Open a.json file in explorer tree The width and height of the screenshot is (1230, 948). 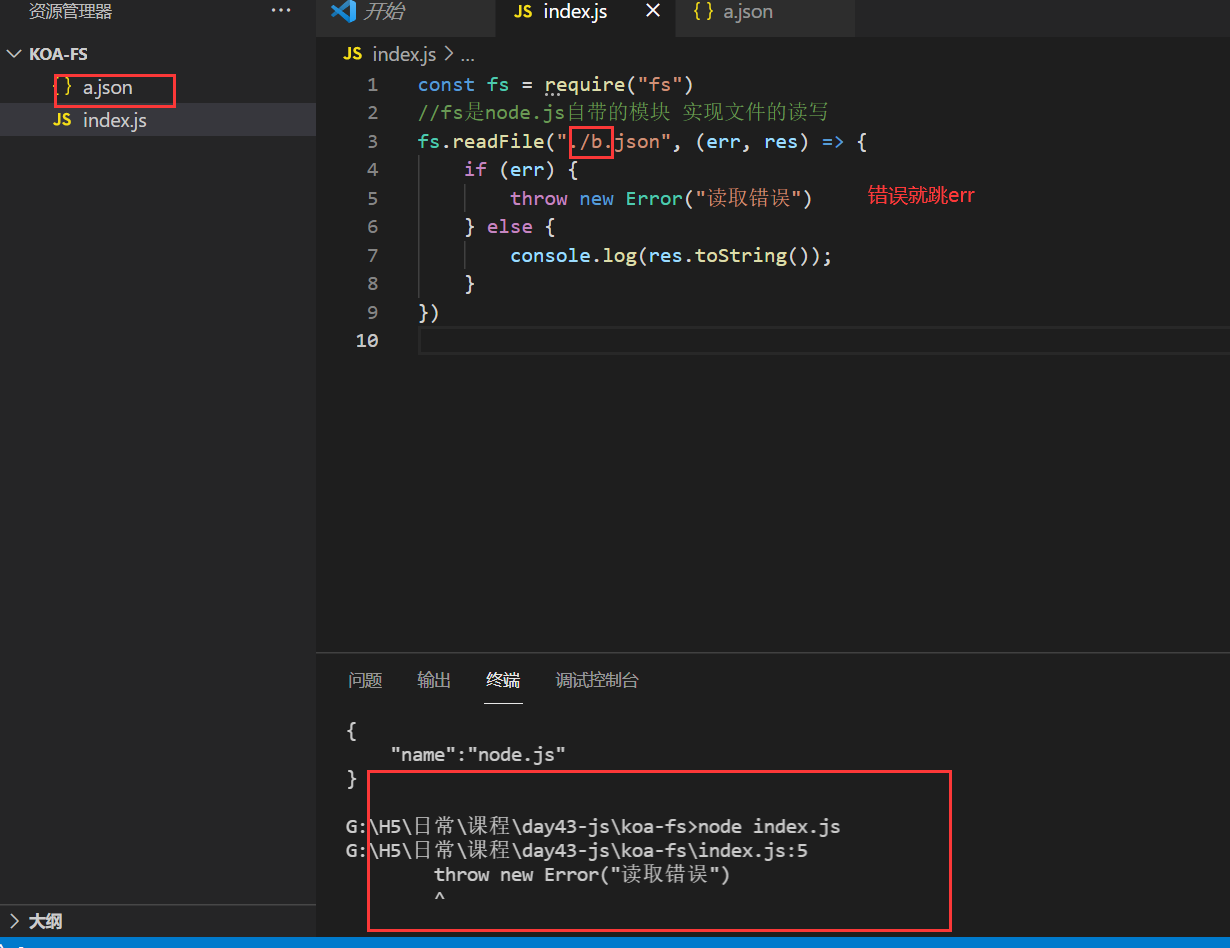pos(107,88)
